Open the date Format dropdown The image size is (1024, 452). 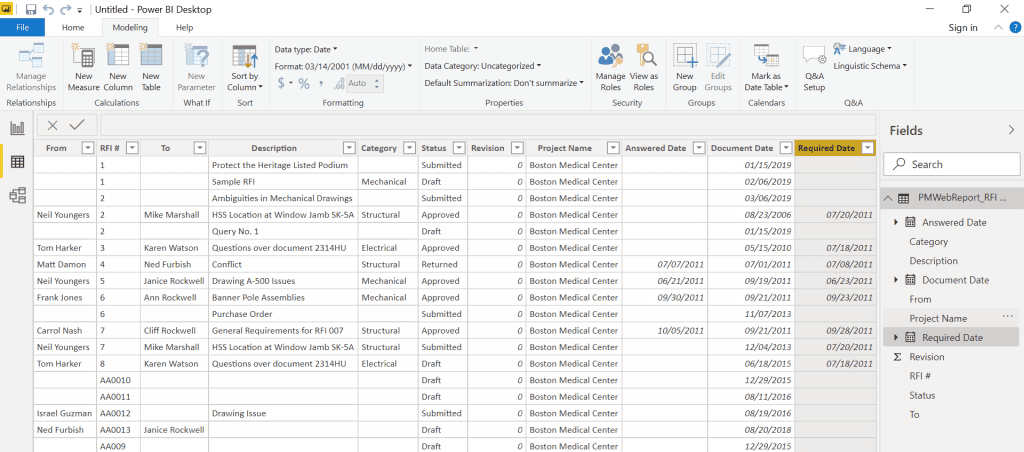pos(344,66)
